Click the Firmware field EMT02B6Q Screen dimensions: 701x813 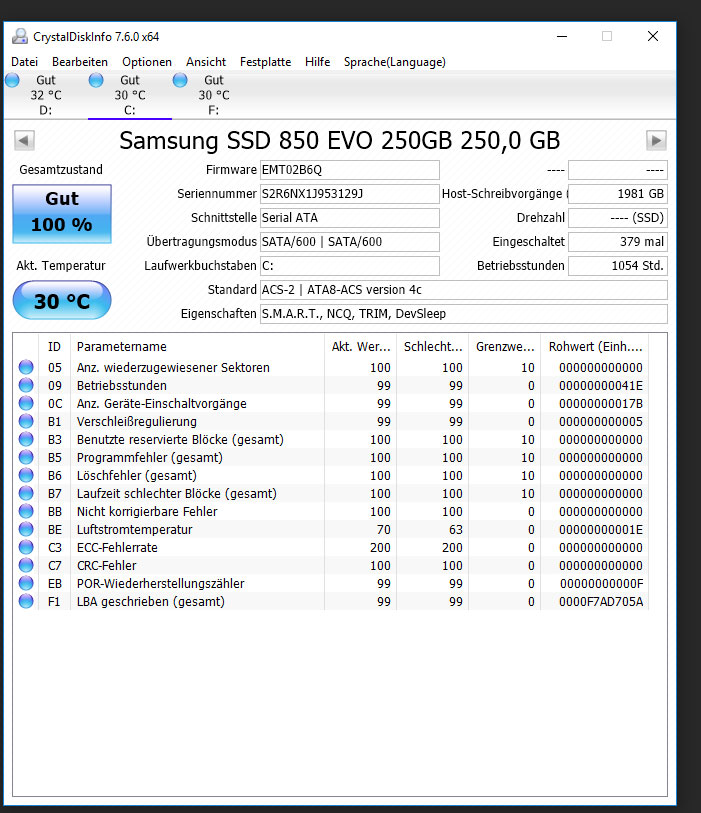[349, 170]
